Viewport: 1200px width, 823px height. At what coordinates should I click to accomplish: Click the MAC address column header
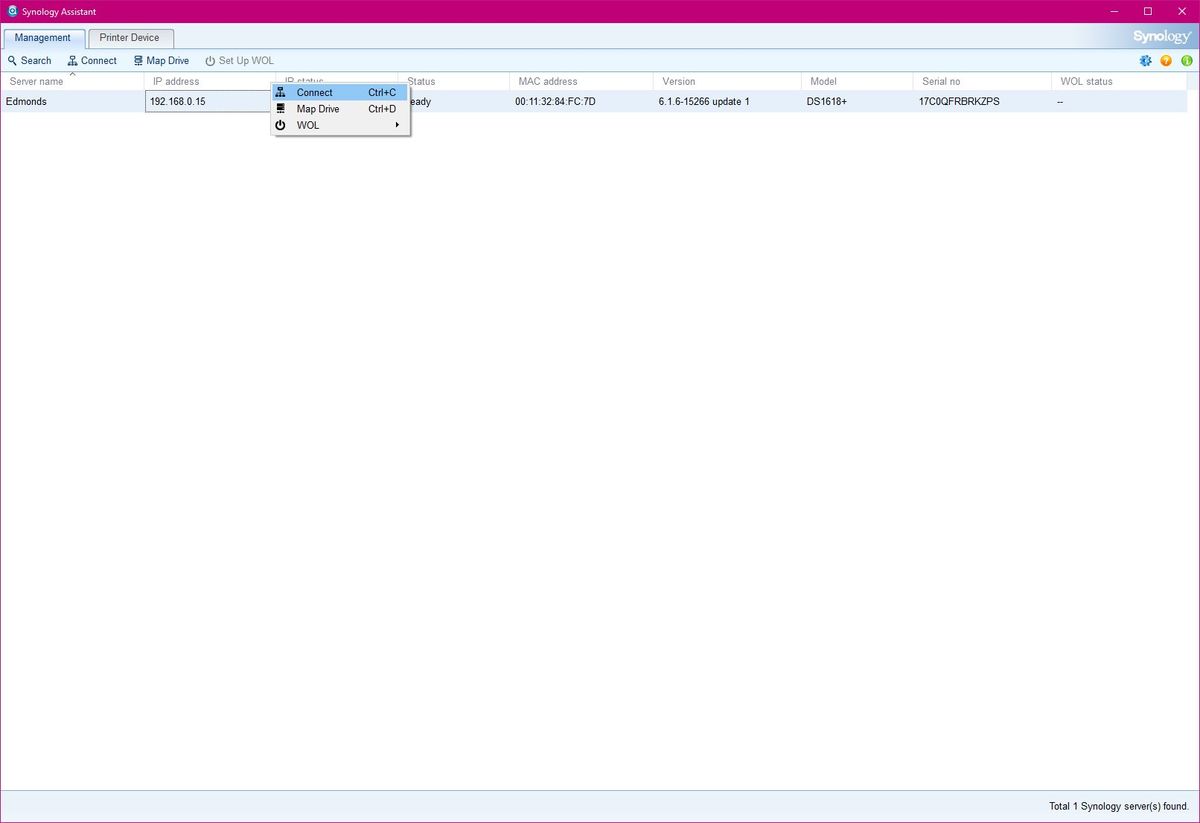coord(546,81)
